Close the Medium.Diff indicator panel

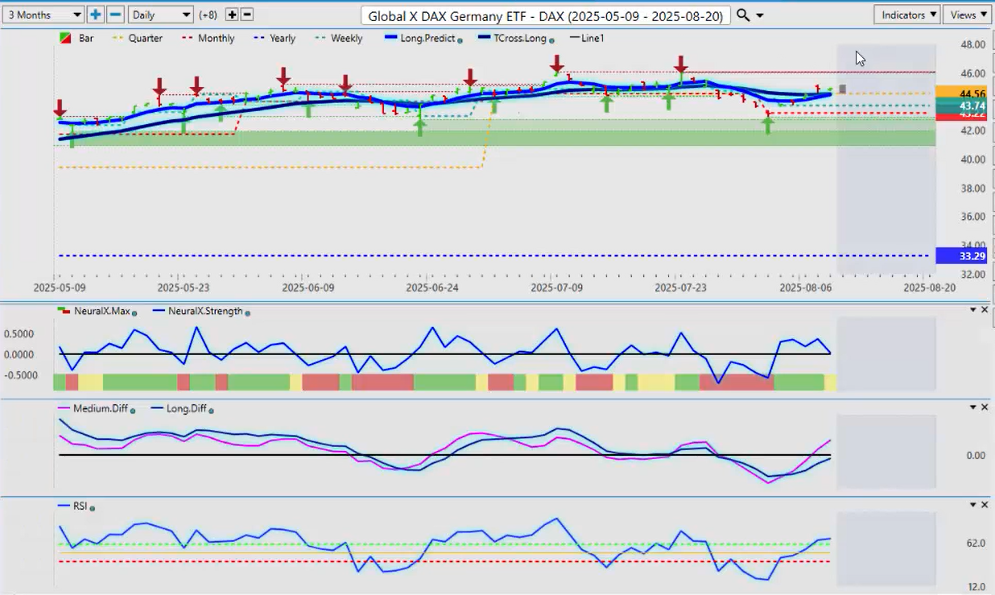[984, 408]
